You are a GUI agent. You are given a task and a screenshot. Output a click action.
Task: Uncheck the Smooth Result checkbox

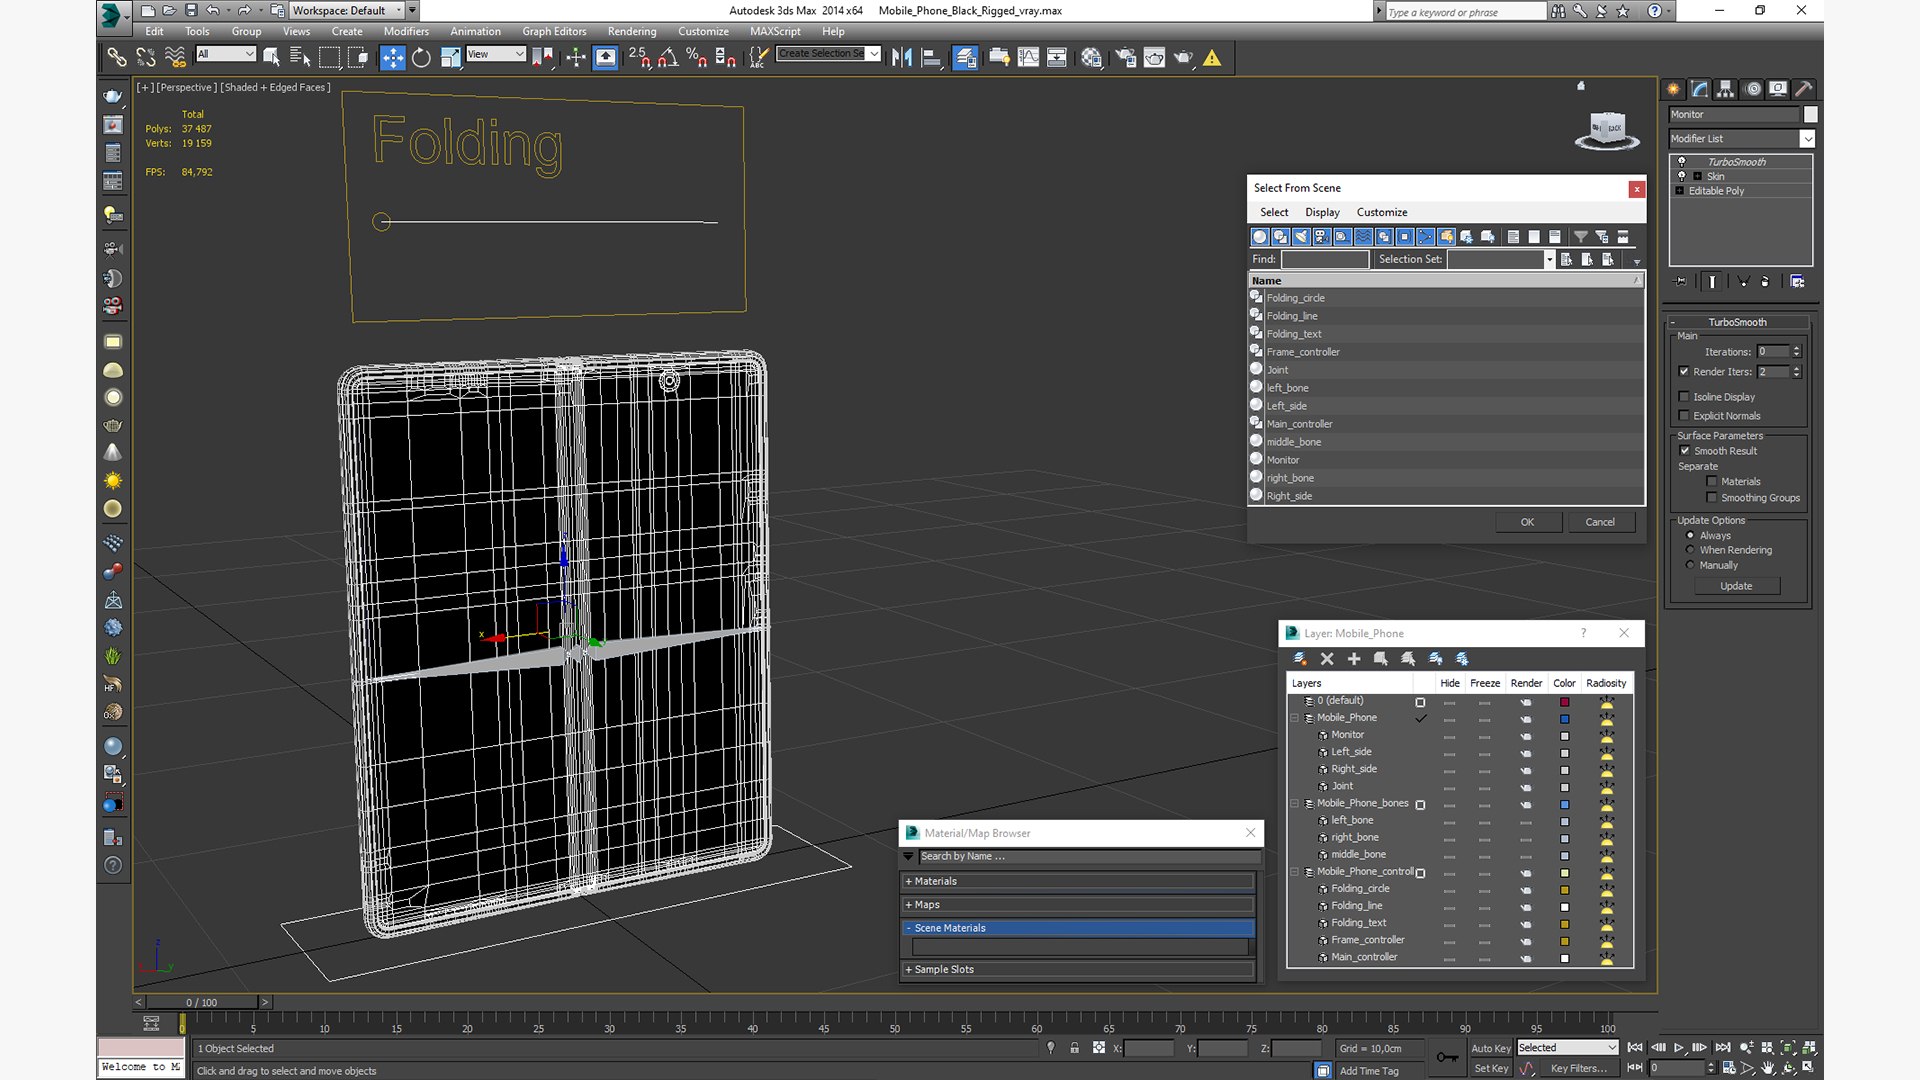coord(1684,451)
